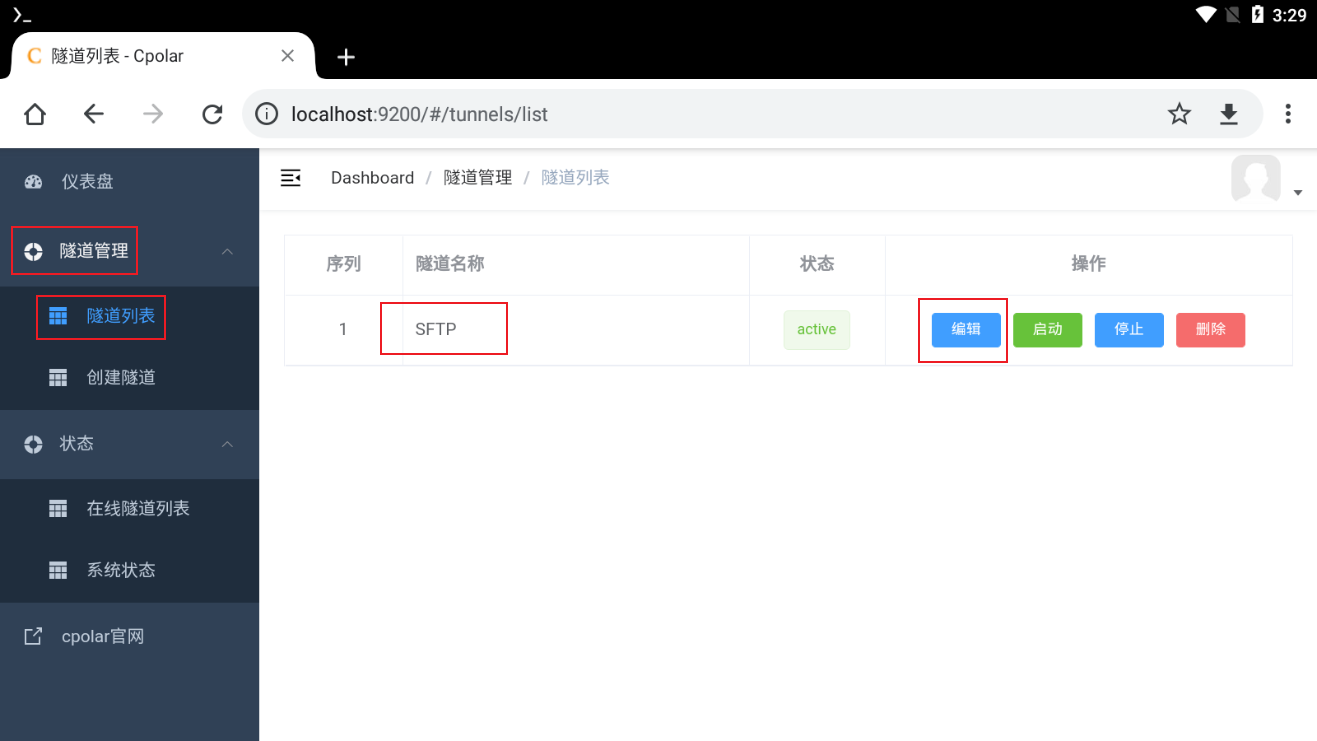Select the 隧道管理 menu
The height and width of the screenshot is (741, 1317).
[129, 251]
